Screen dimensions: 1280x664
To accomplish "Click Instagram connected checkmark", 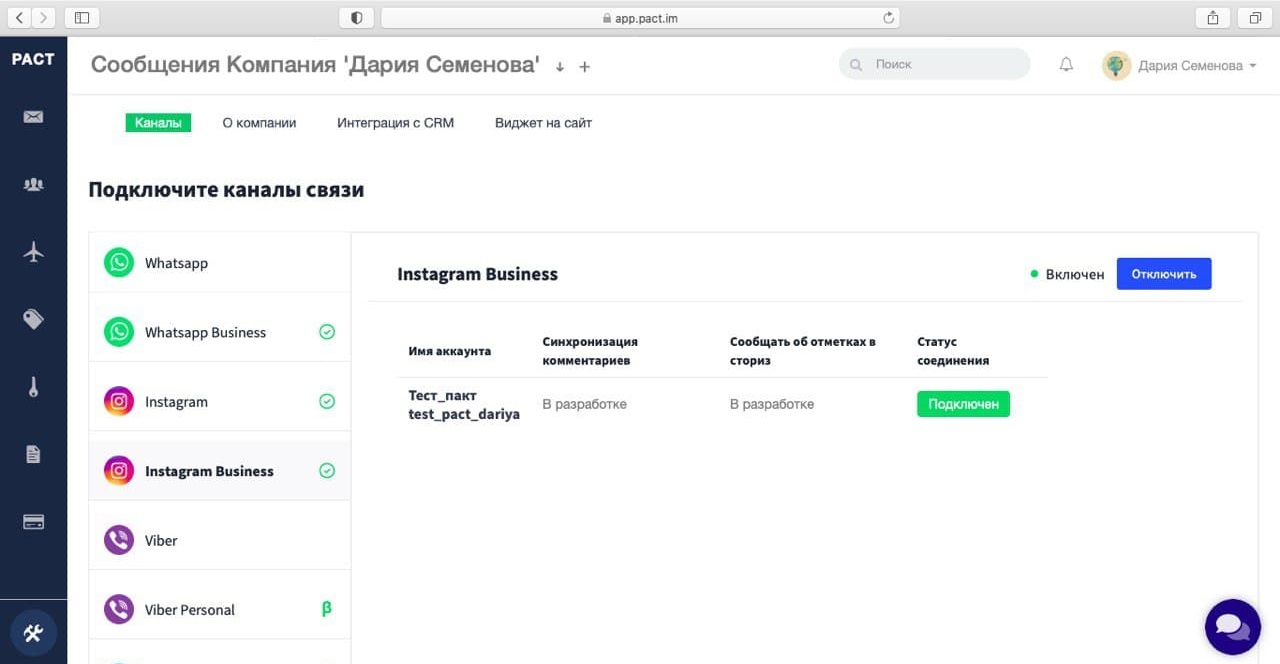I will point(327,402).
